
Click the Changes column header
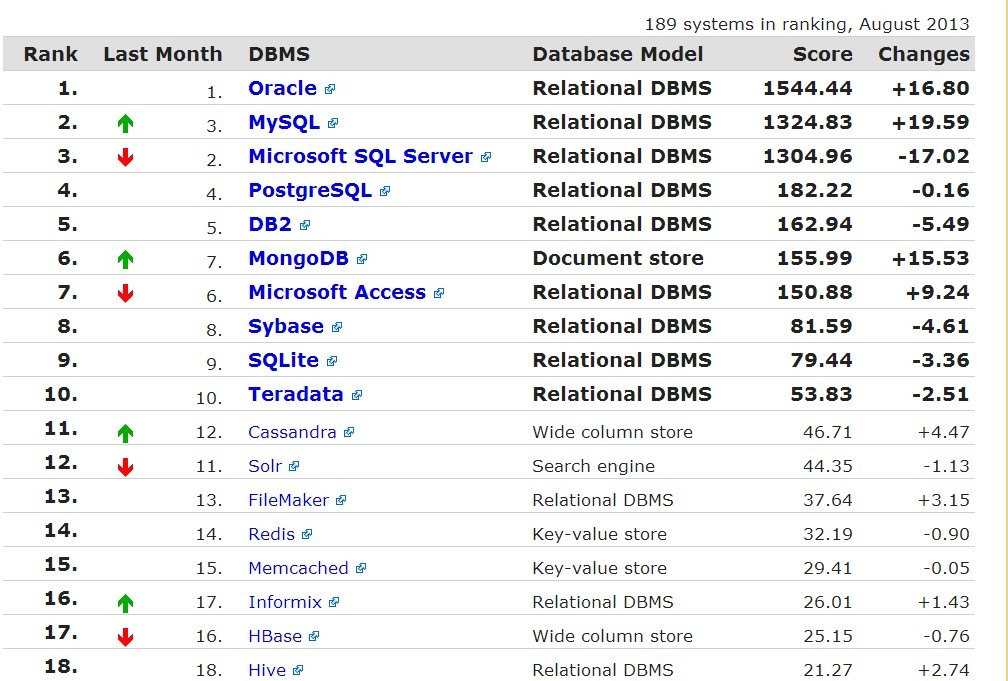click(x=924, y=54)
